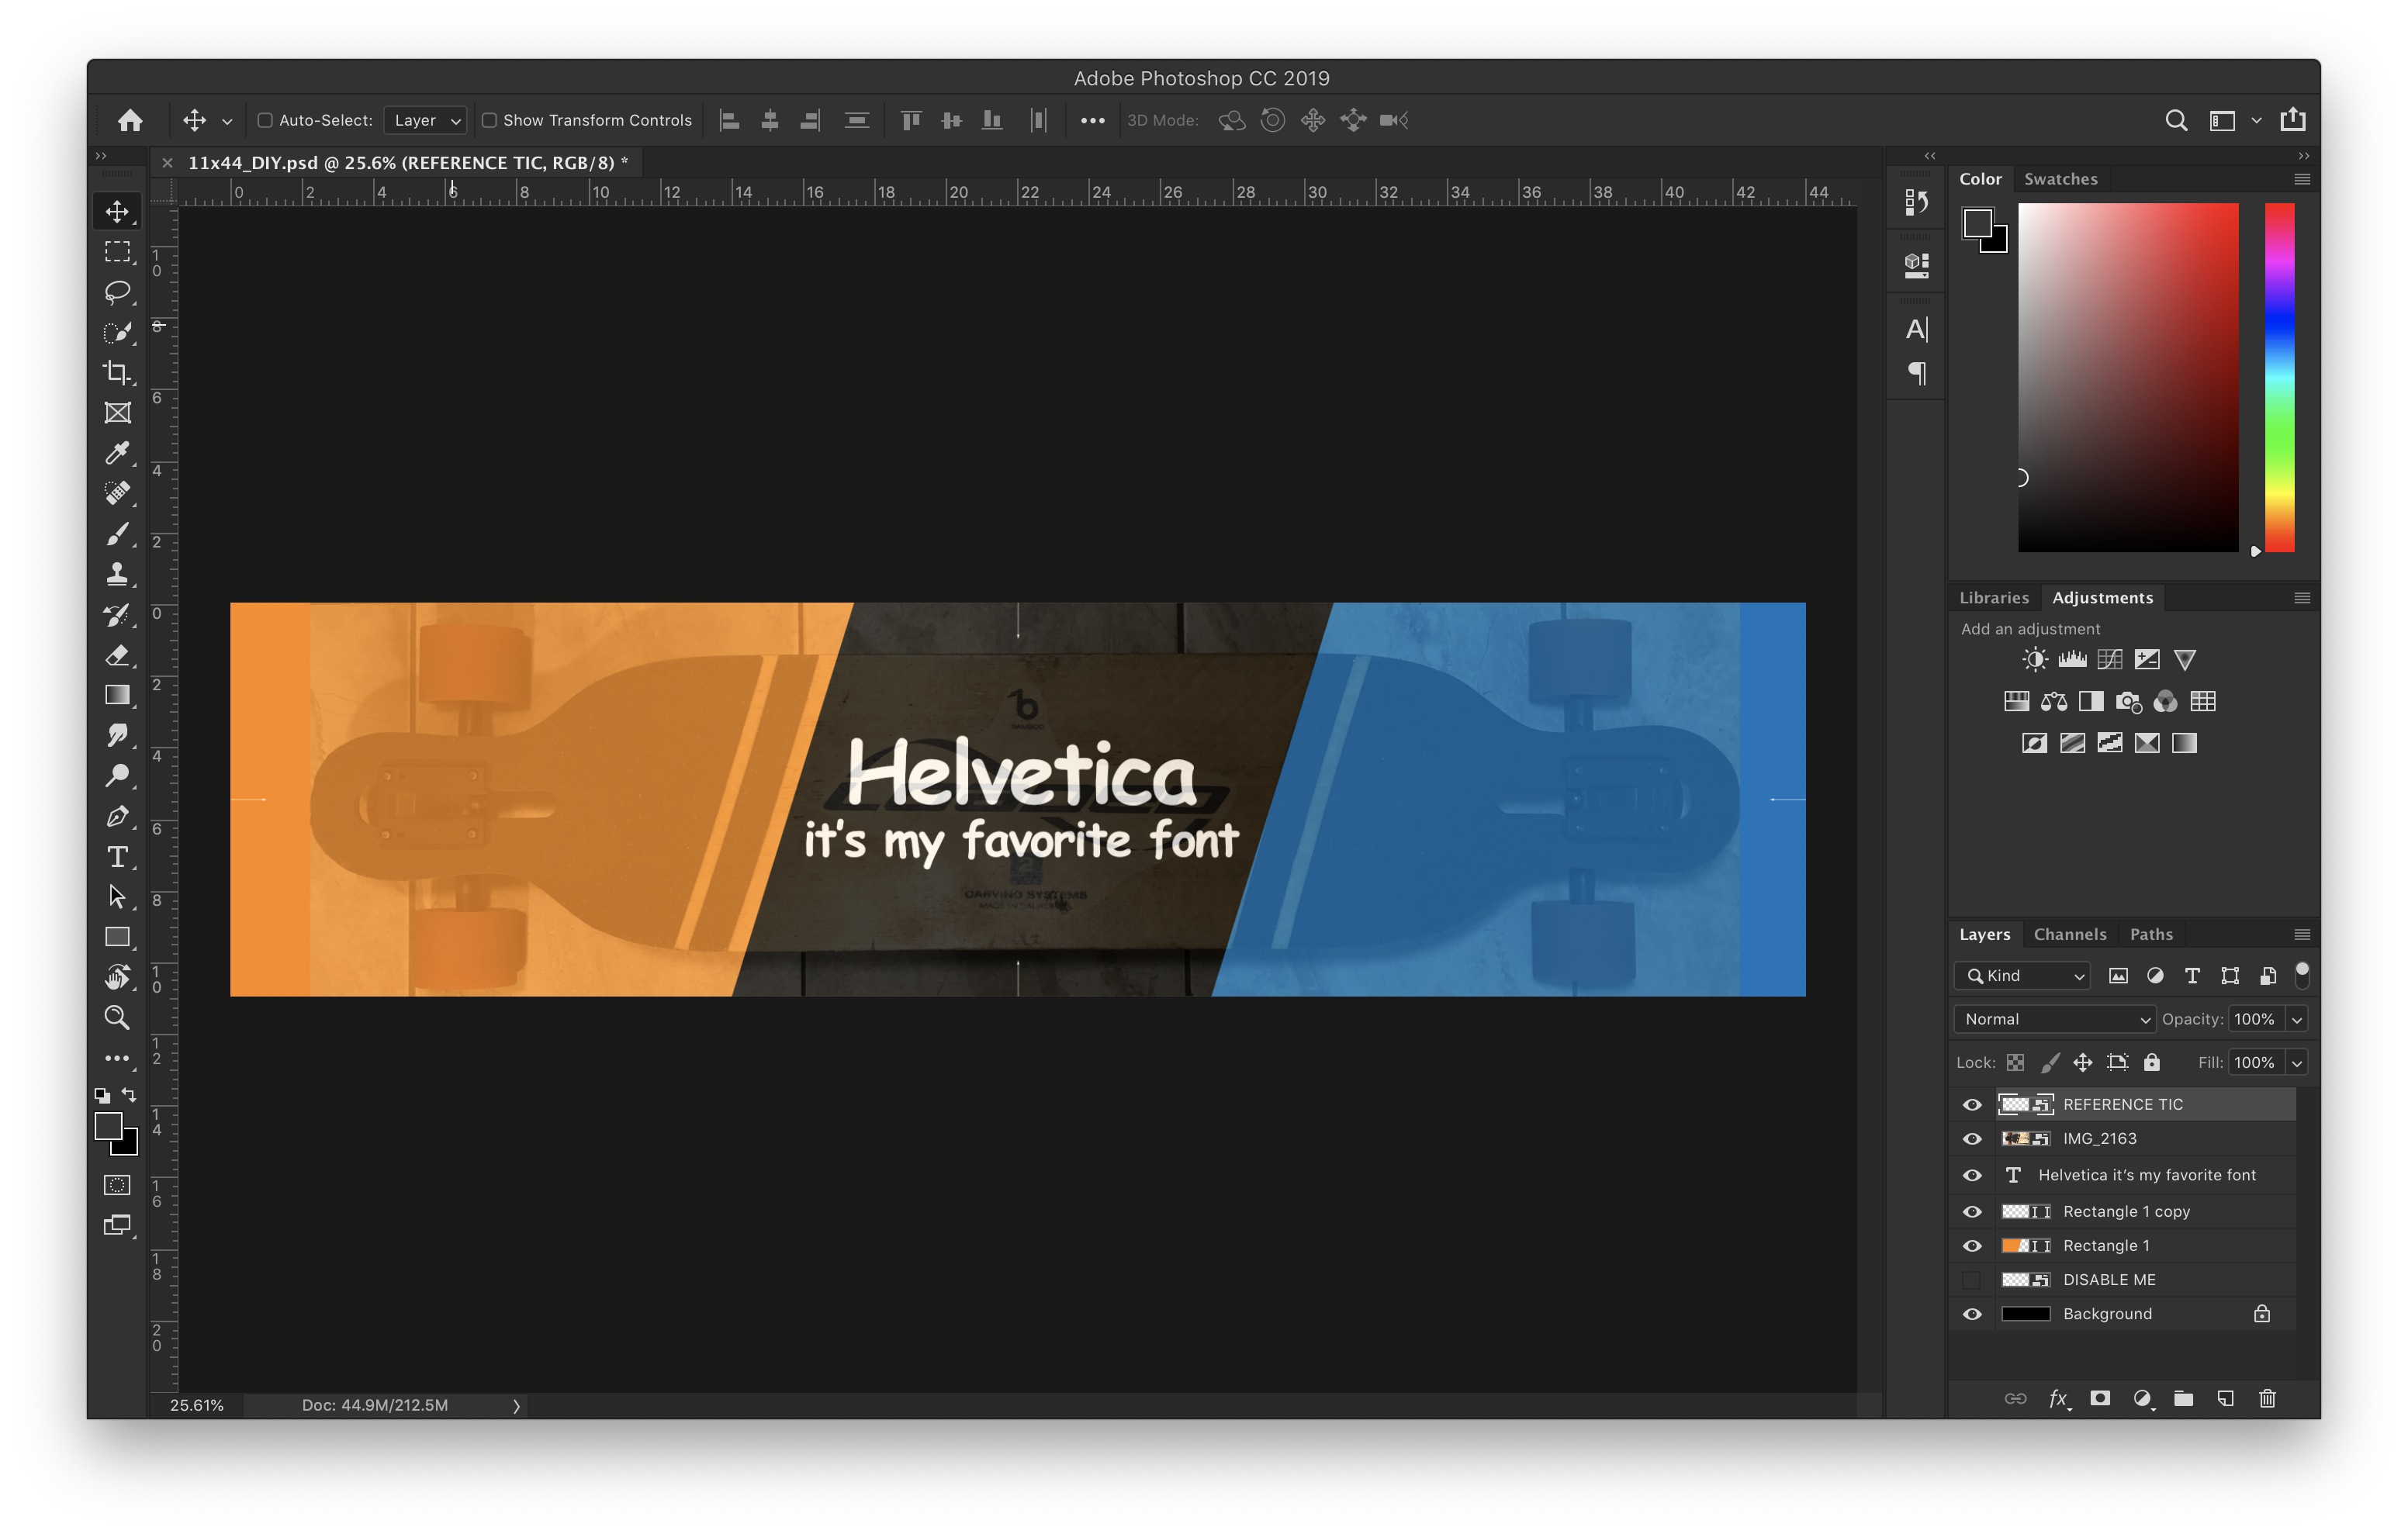The image size is (2408, 1534).
Task: Click Delete layer trash icon
Action: coord(2267,1398)
